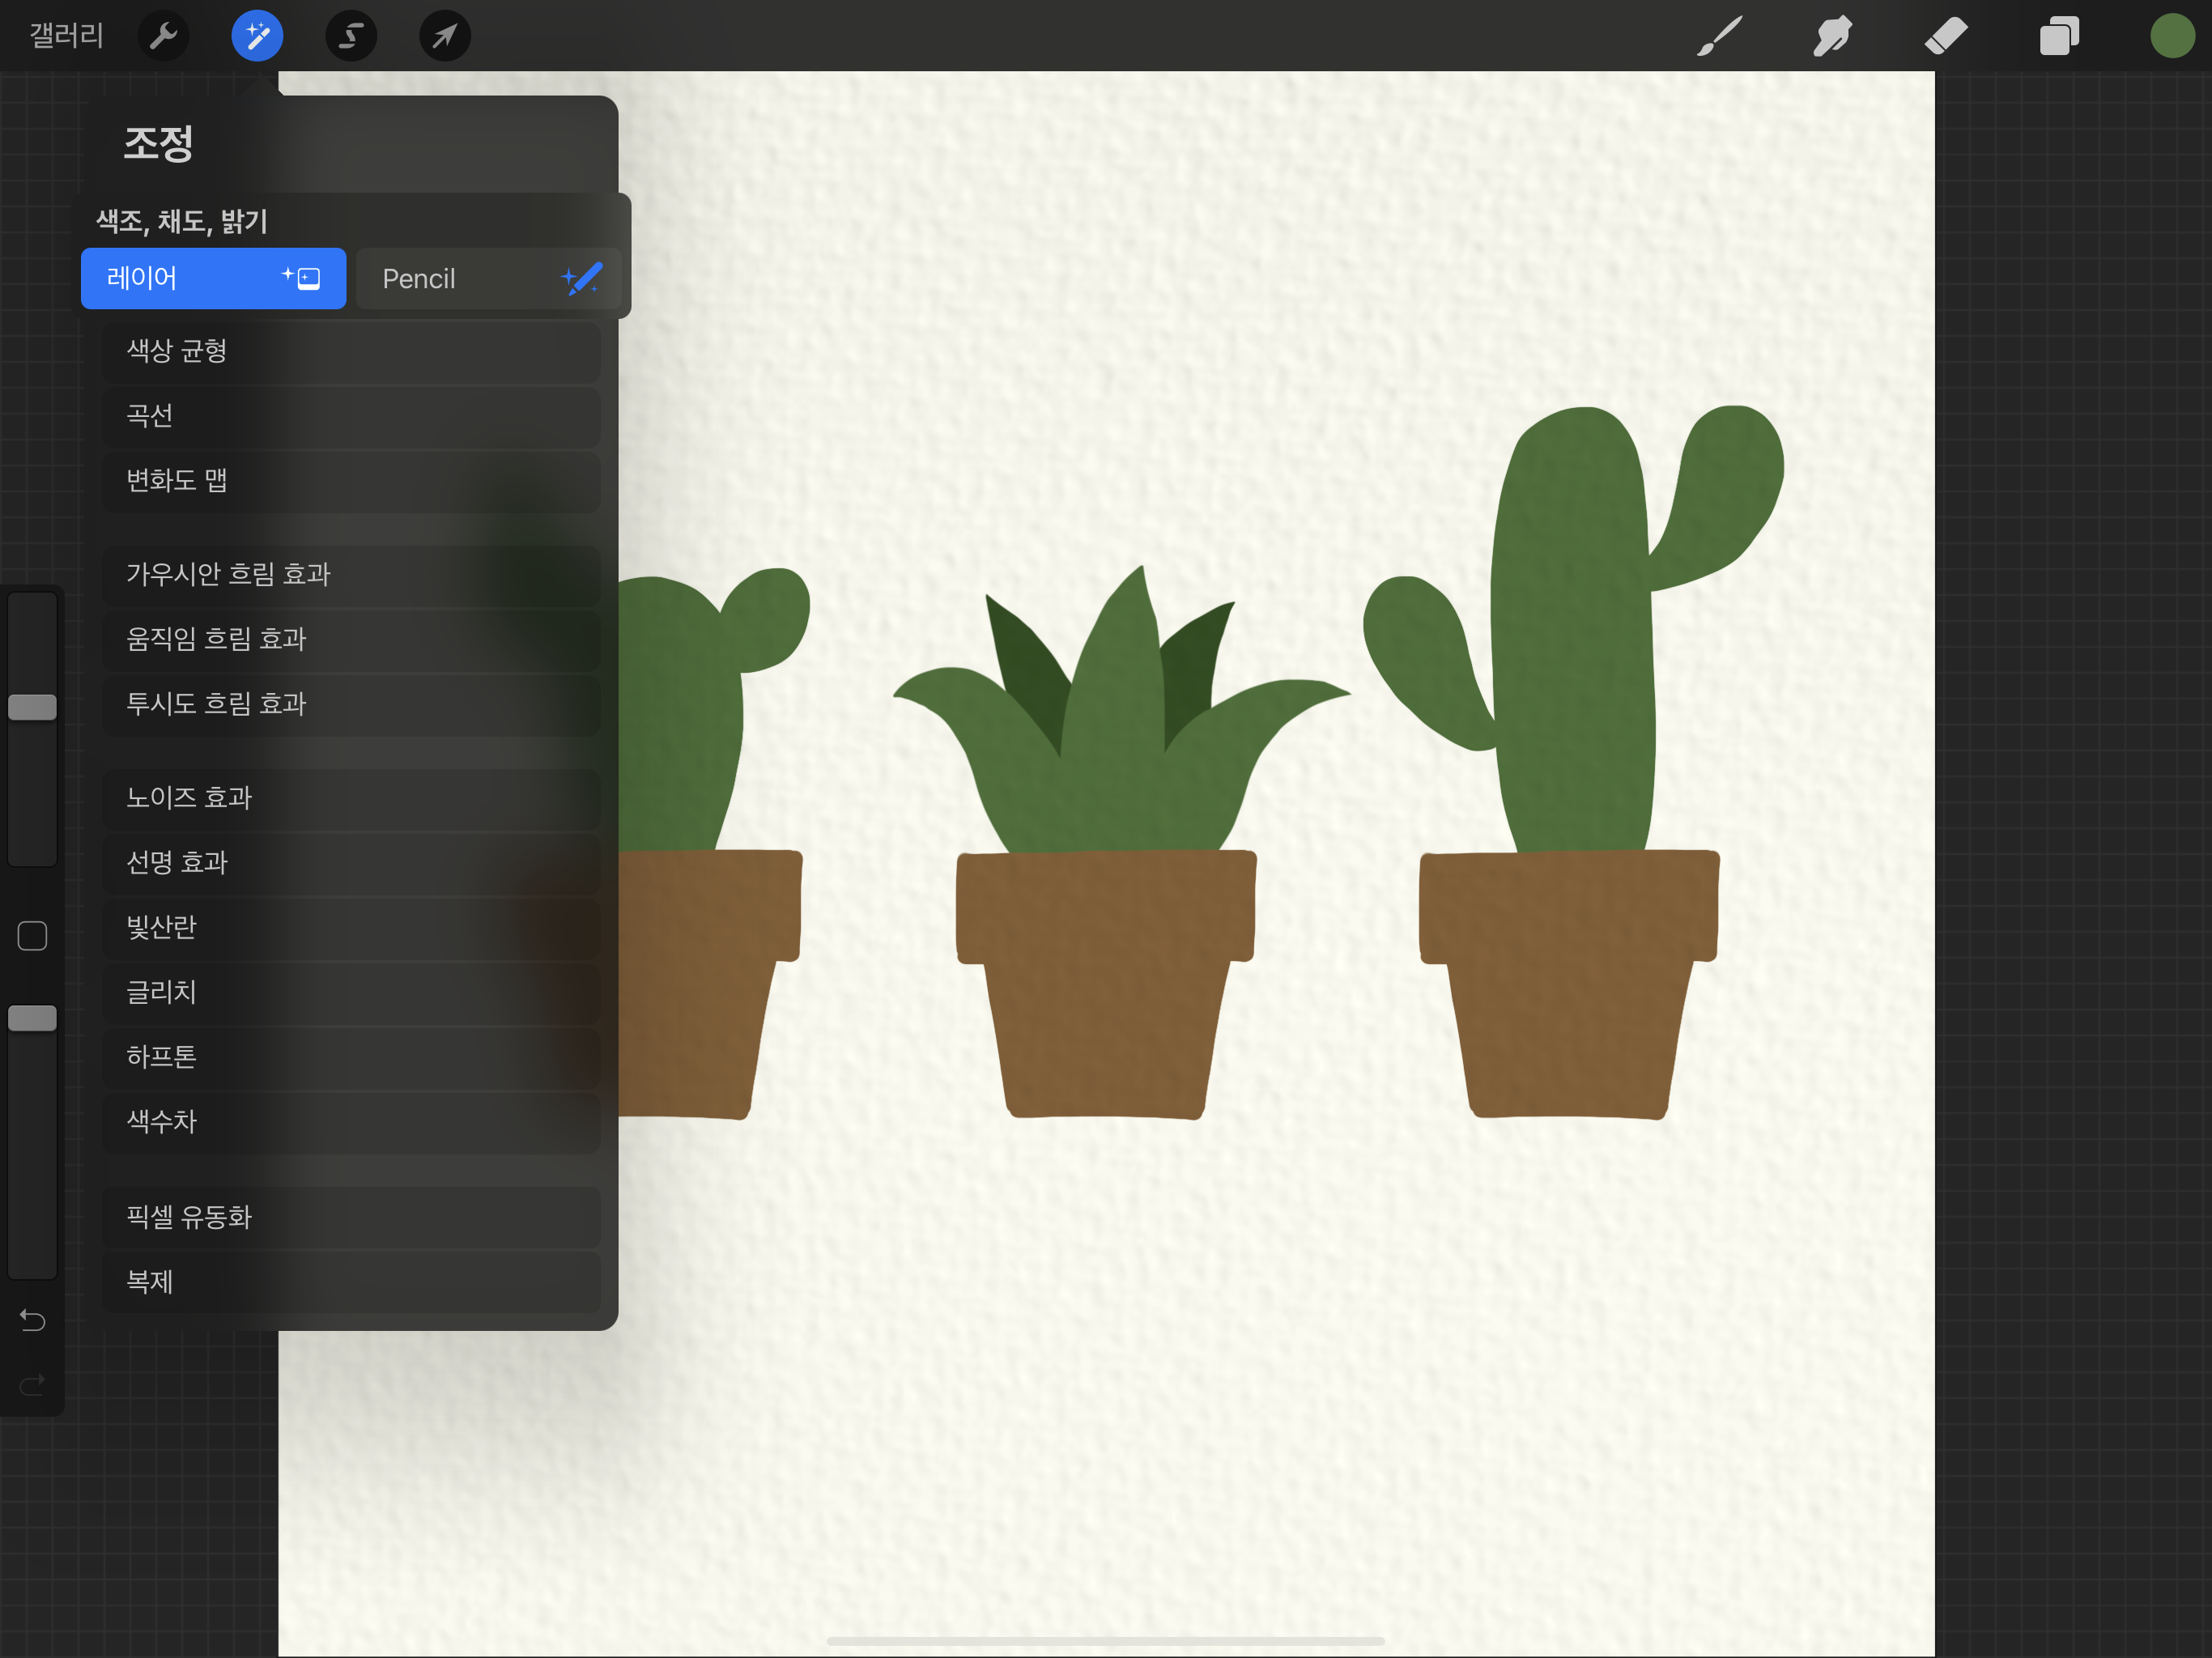Select the Smudge tool
This screenshot has height=1658, width=2212.
pyautogui.click(x=1832, y=36)
